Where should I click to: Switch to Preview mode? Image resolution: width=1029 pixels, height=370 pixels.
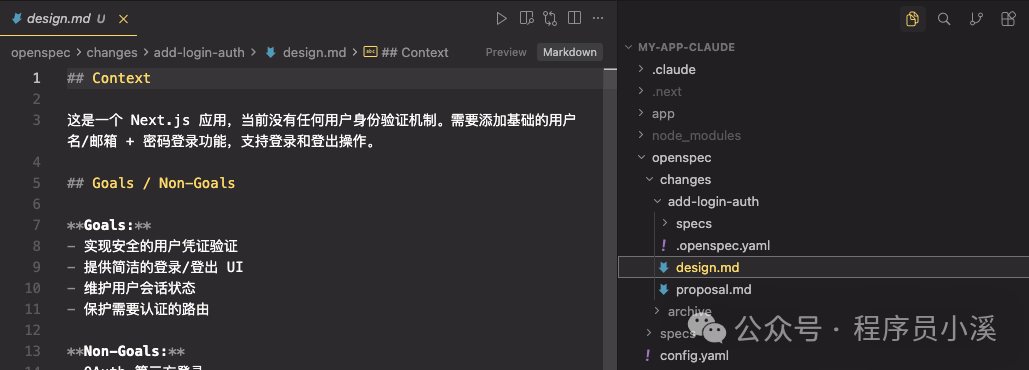(506, 52)
